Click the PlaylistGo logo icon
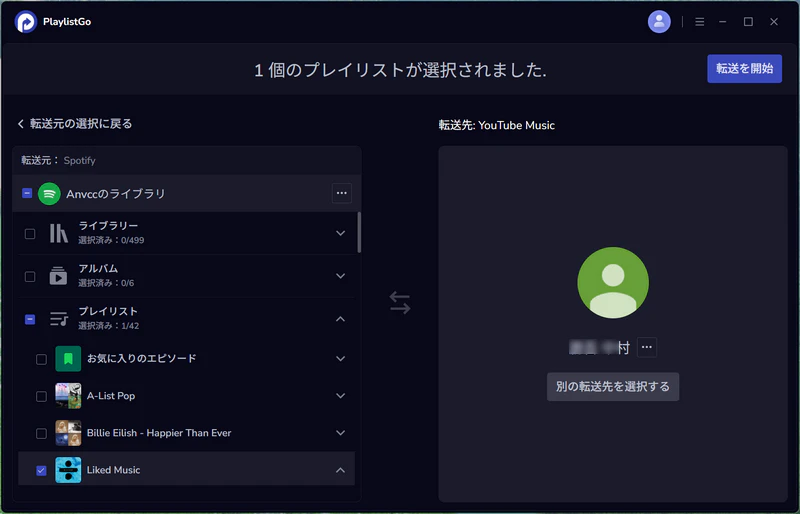The height and width of the screenshot is (514, 800). 26,22
